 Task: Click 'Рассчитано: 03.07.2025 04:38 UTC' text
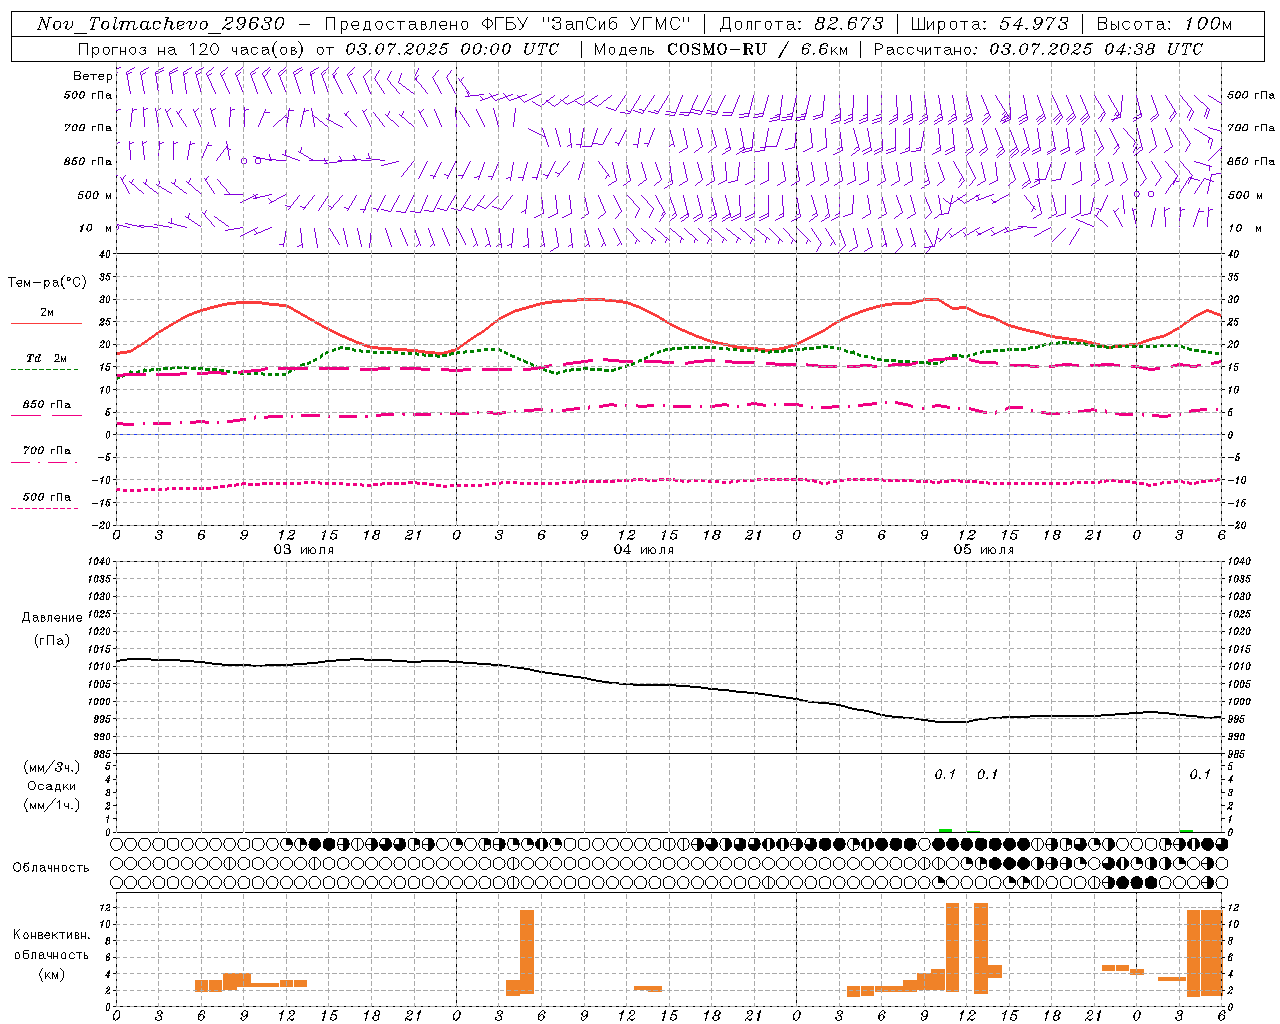pyautogui.click(x=1038, y=49)
